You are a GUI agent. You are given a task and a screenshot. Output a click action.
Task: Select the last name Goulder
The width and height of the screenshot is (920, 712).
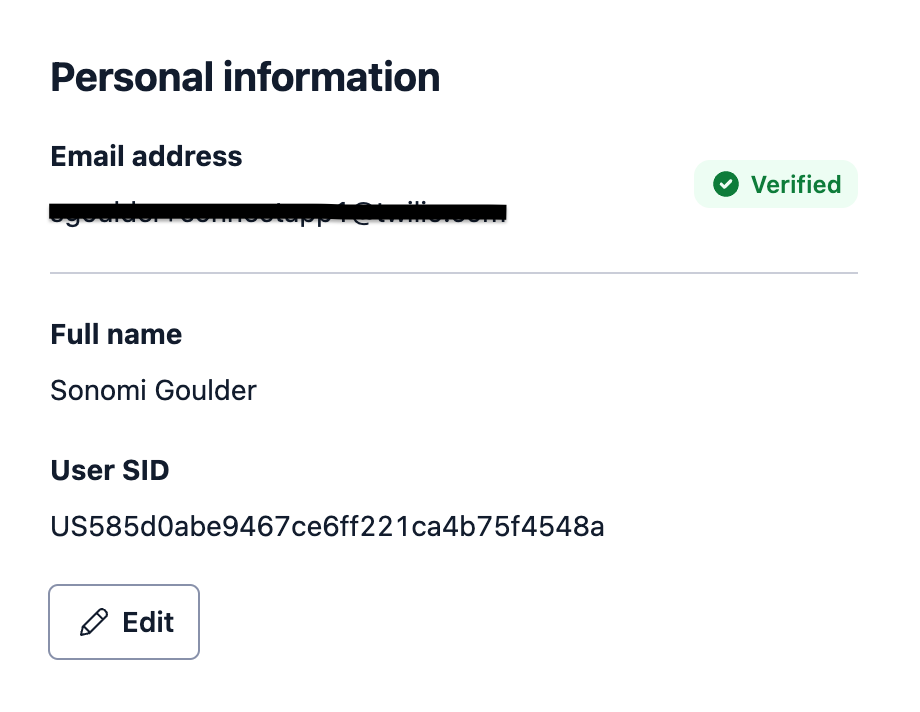pos(205,390)
